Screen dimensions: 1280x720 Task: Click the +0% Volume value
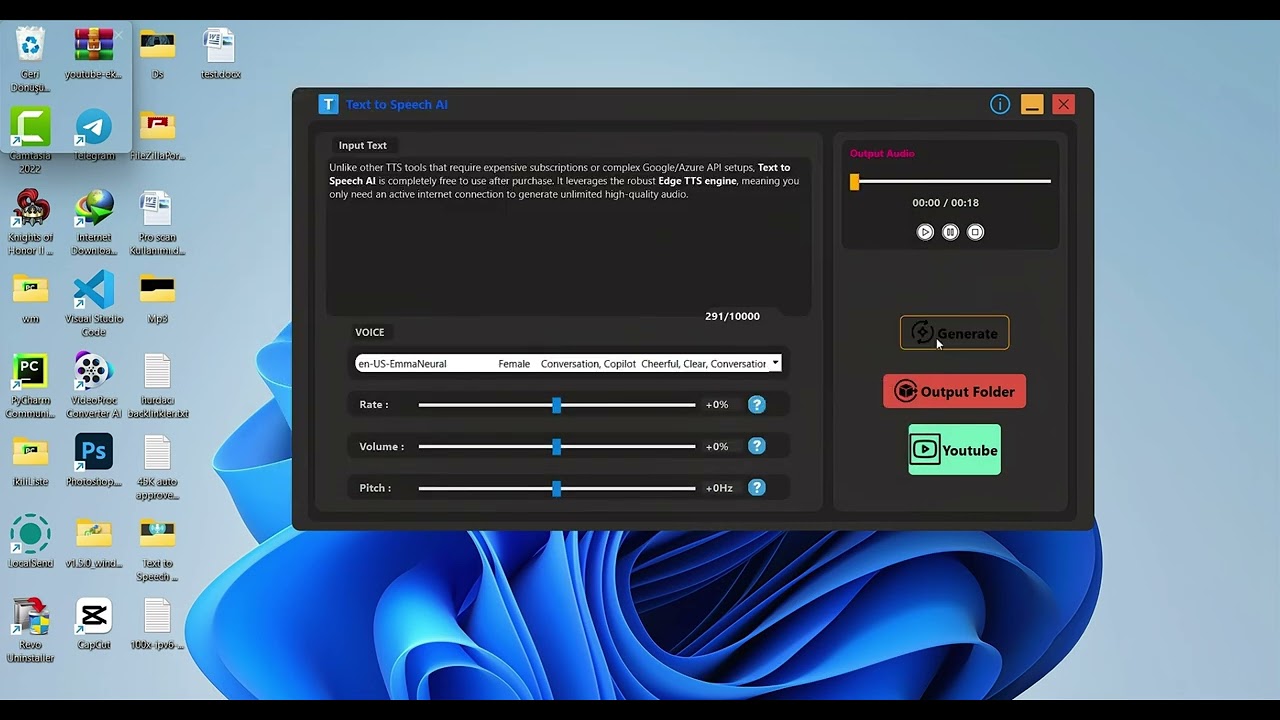coord(717,446)
